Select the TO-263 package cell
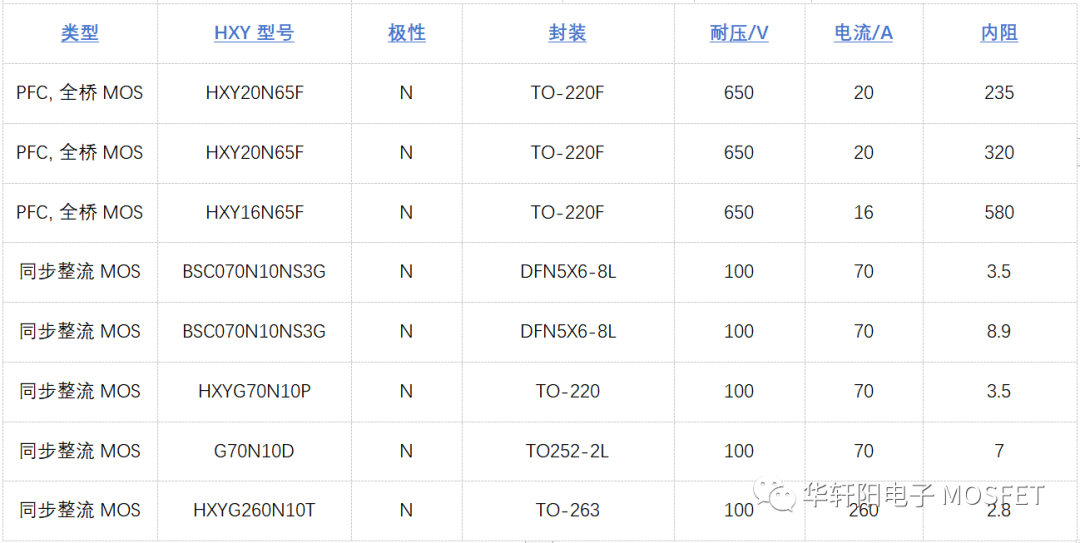1080x543 pixels. point(568,511)
